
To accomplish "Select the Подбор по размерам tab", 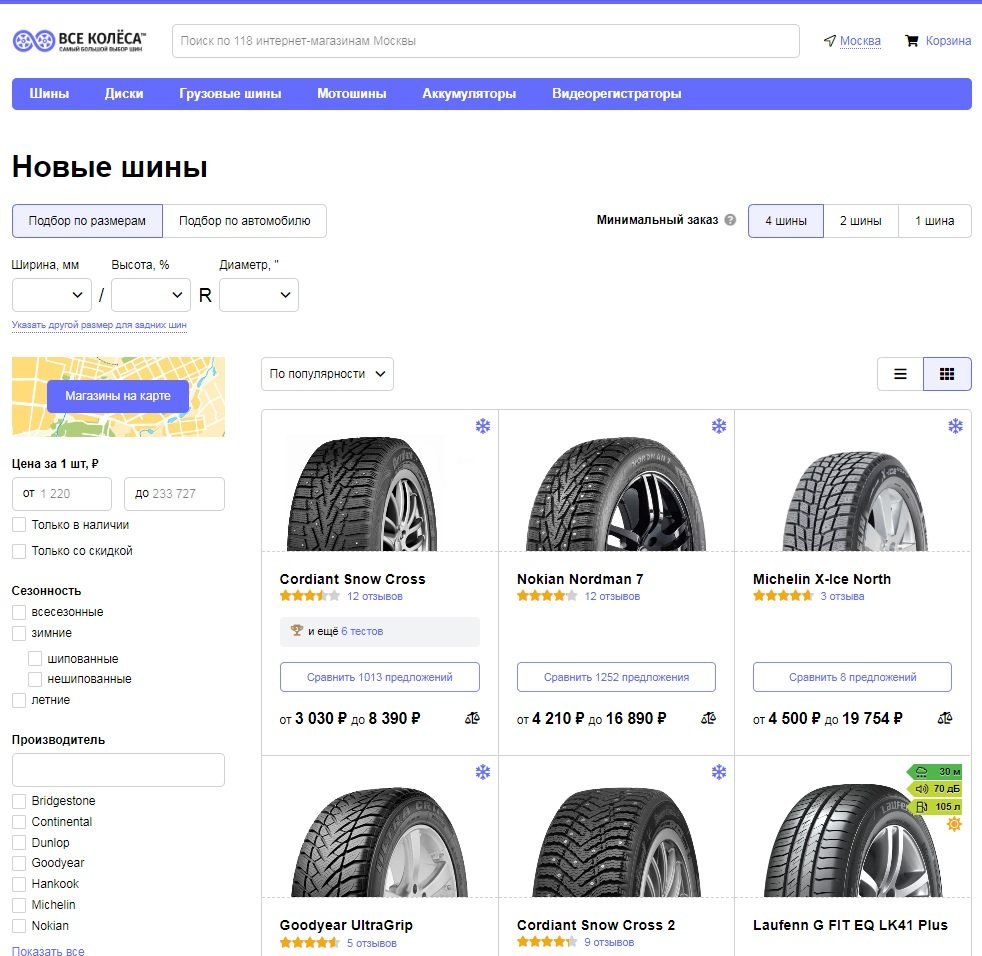I will [x=87, y=221].
